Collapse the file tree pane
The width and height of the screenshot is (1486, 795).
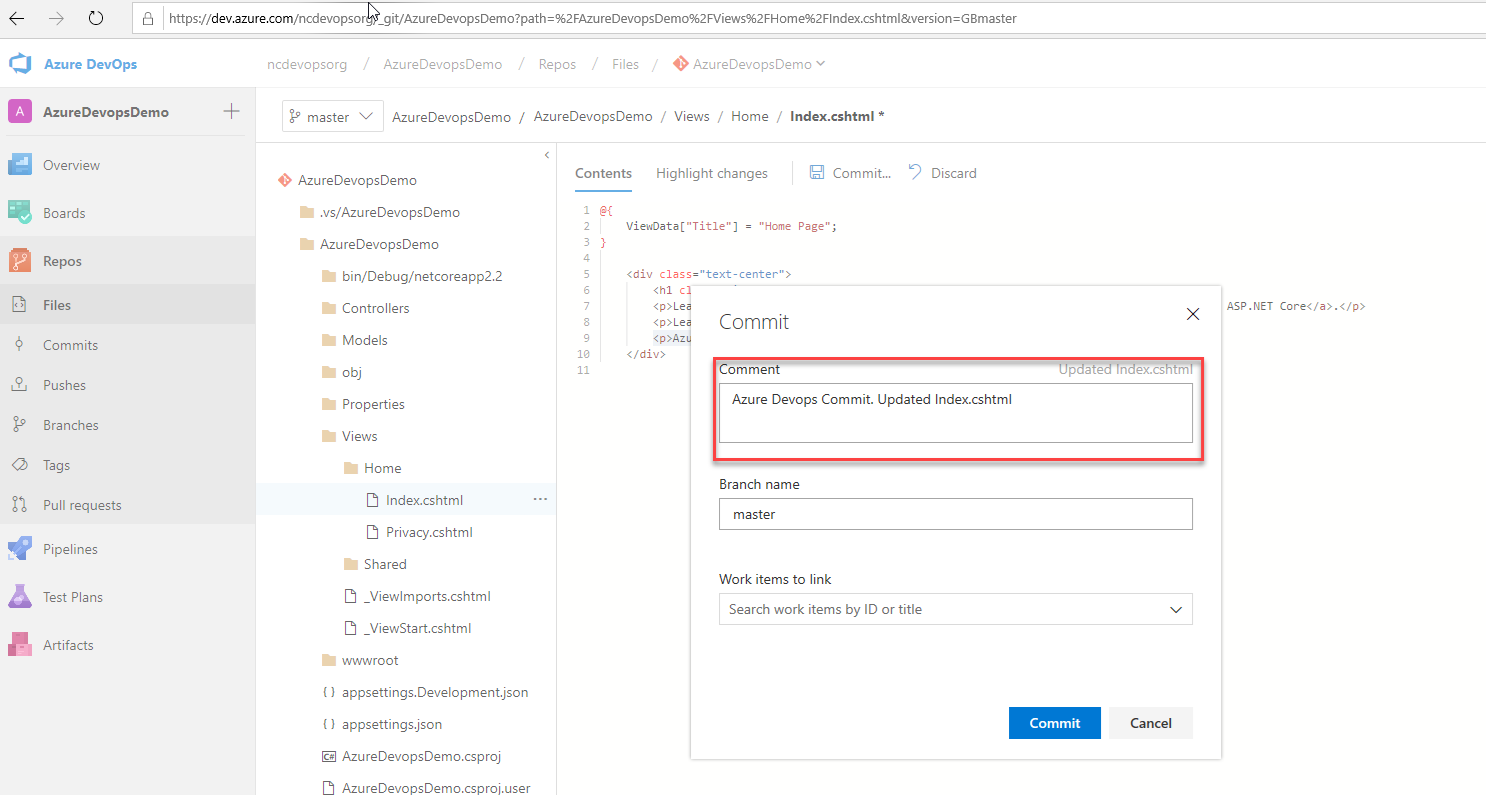[x=546, y=155]
